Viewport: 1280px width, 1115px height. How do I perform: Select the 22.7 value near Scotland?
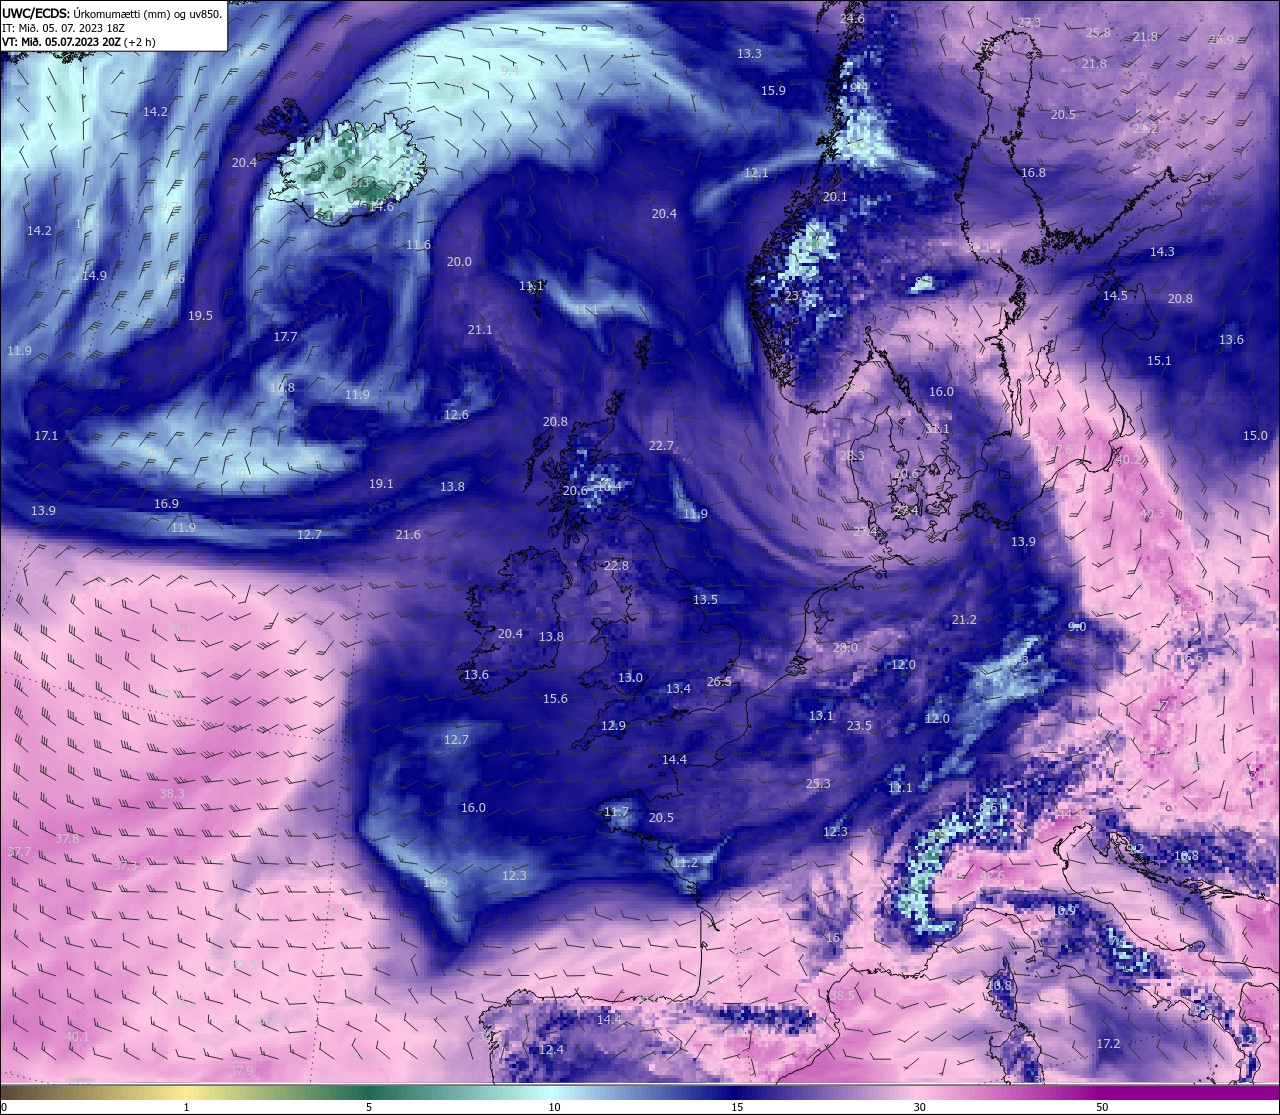point(661,445)
